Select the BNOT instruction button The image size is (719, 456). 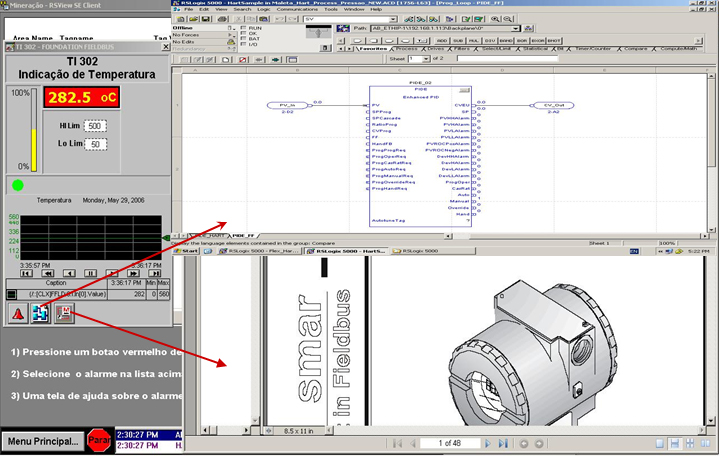[x=554, y=41]
